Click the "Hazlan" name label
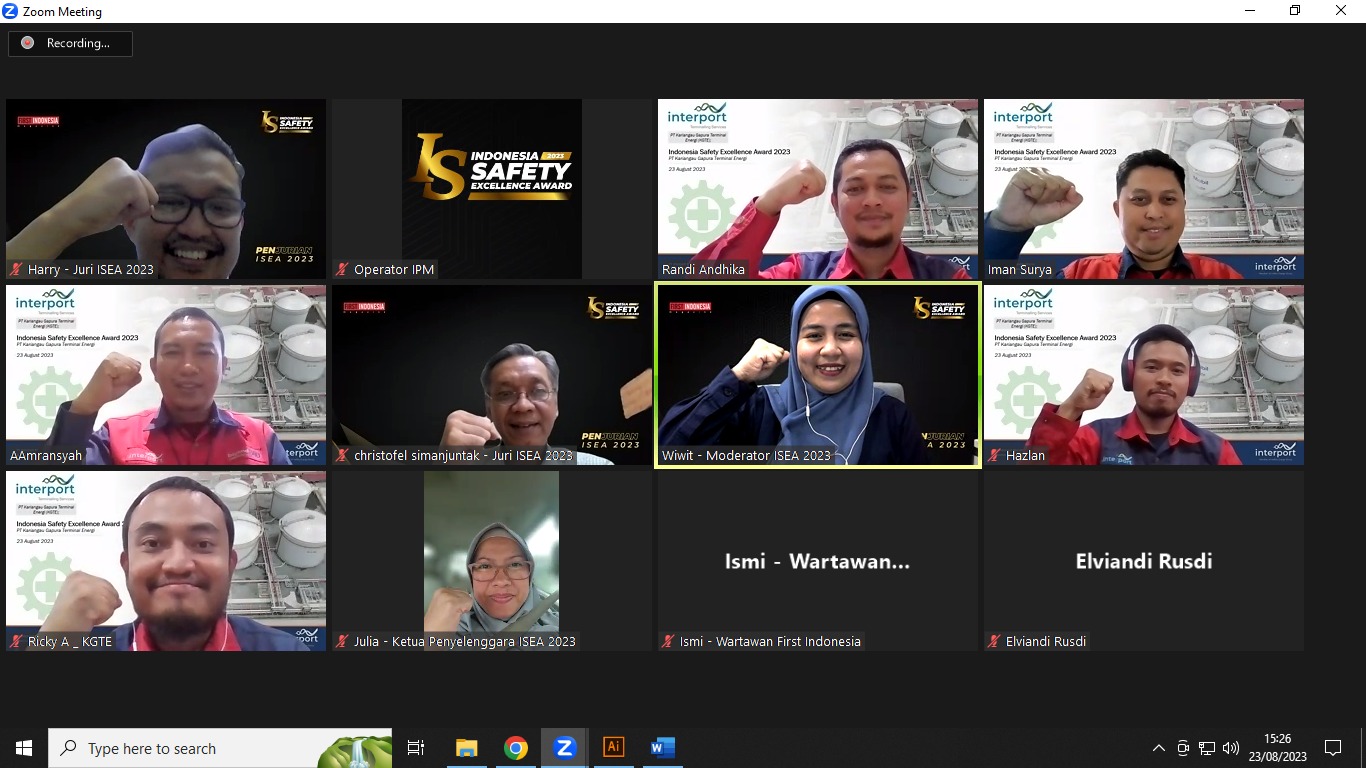 pyautogui.click(x=1025, y=456)
